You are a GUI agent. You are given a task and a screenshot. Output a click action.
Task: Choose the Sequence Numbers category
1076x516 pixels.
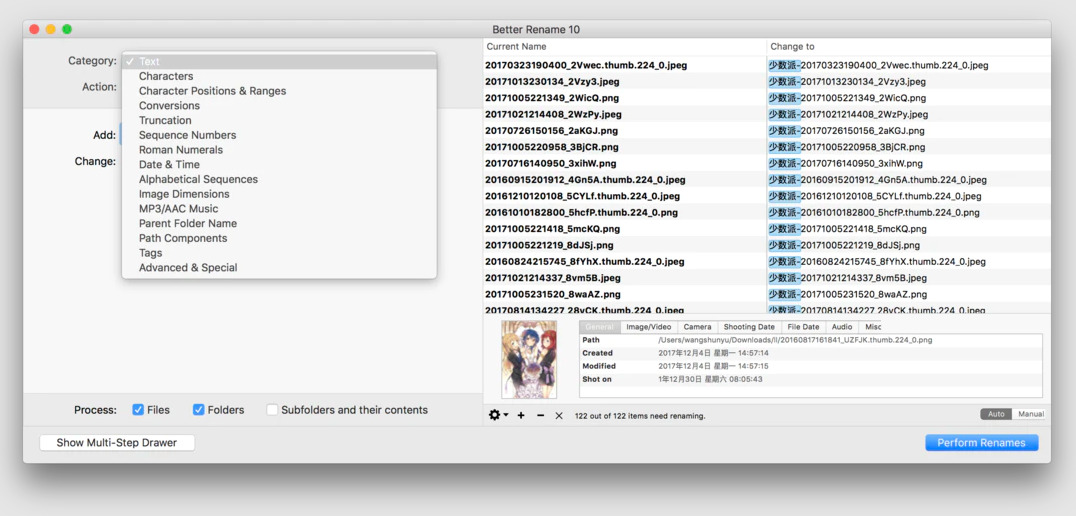coord(279,135)
